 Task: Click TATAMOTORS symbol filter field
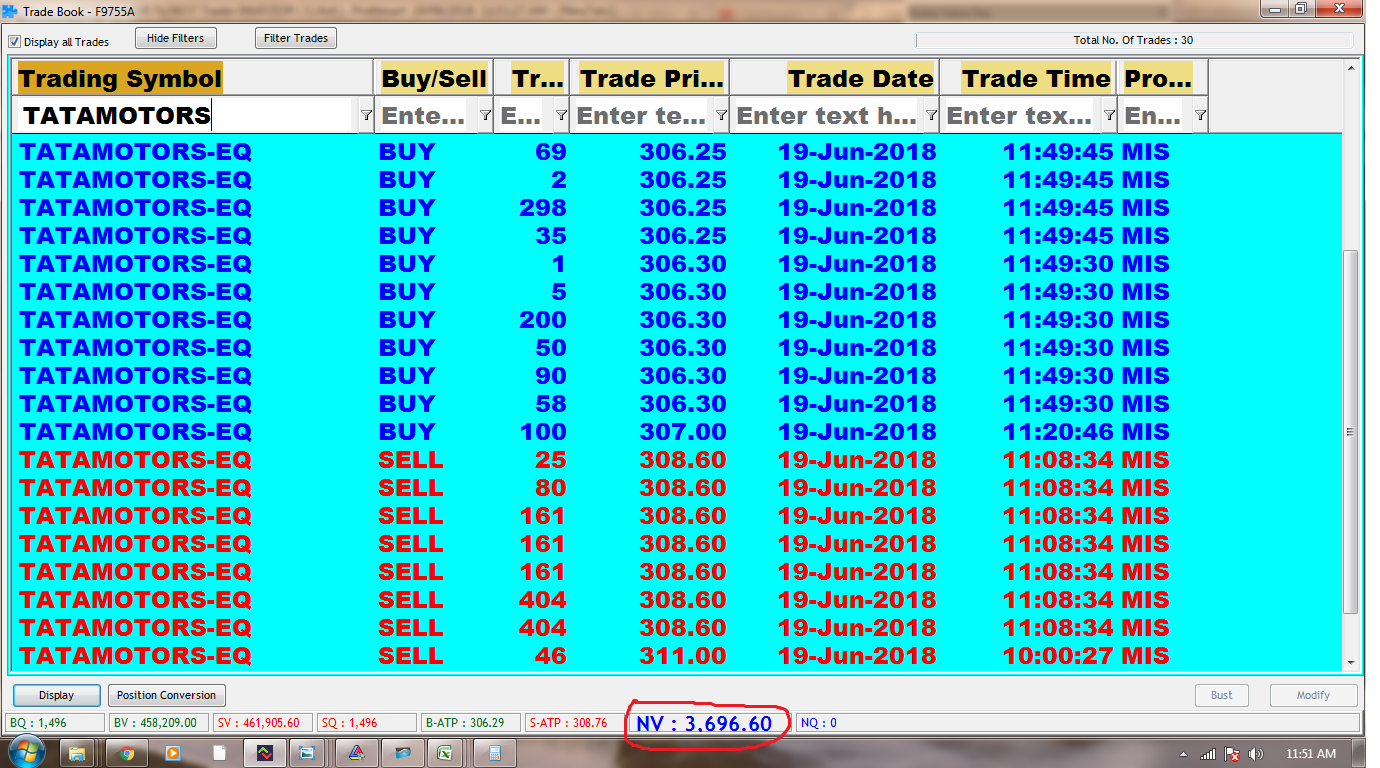(x=185, y=116)
